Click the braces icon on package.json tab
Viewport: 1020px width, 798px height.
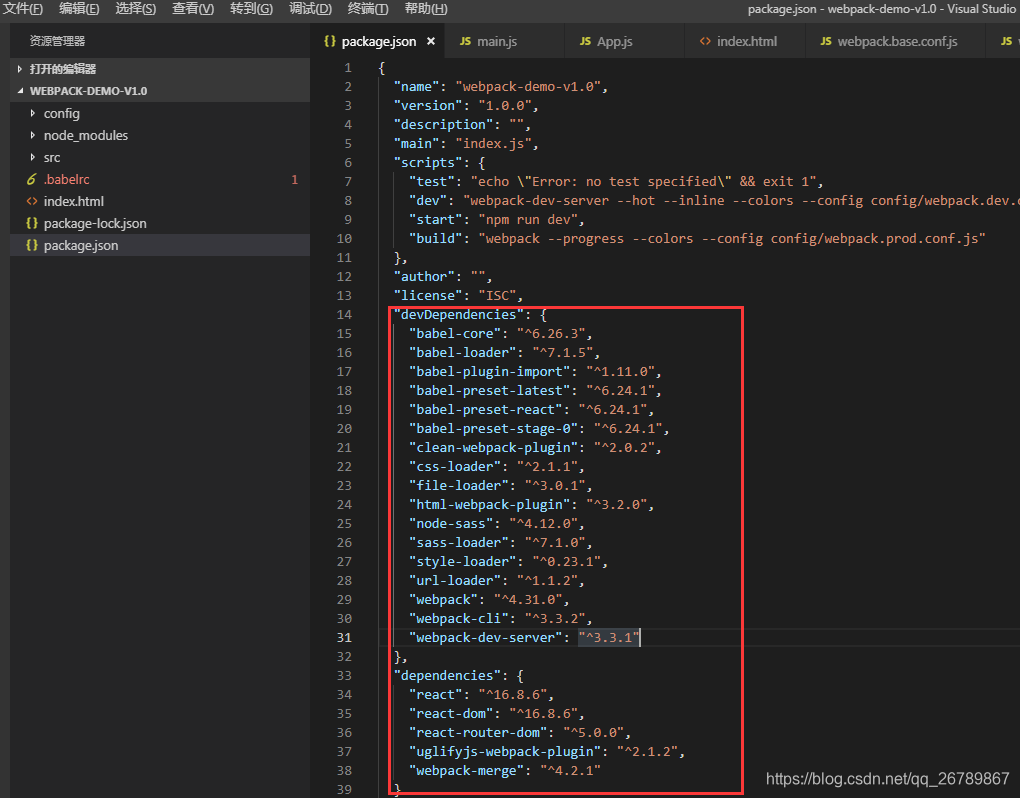[x=330, y=41]
